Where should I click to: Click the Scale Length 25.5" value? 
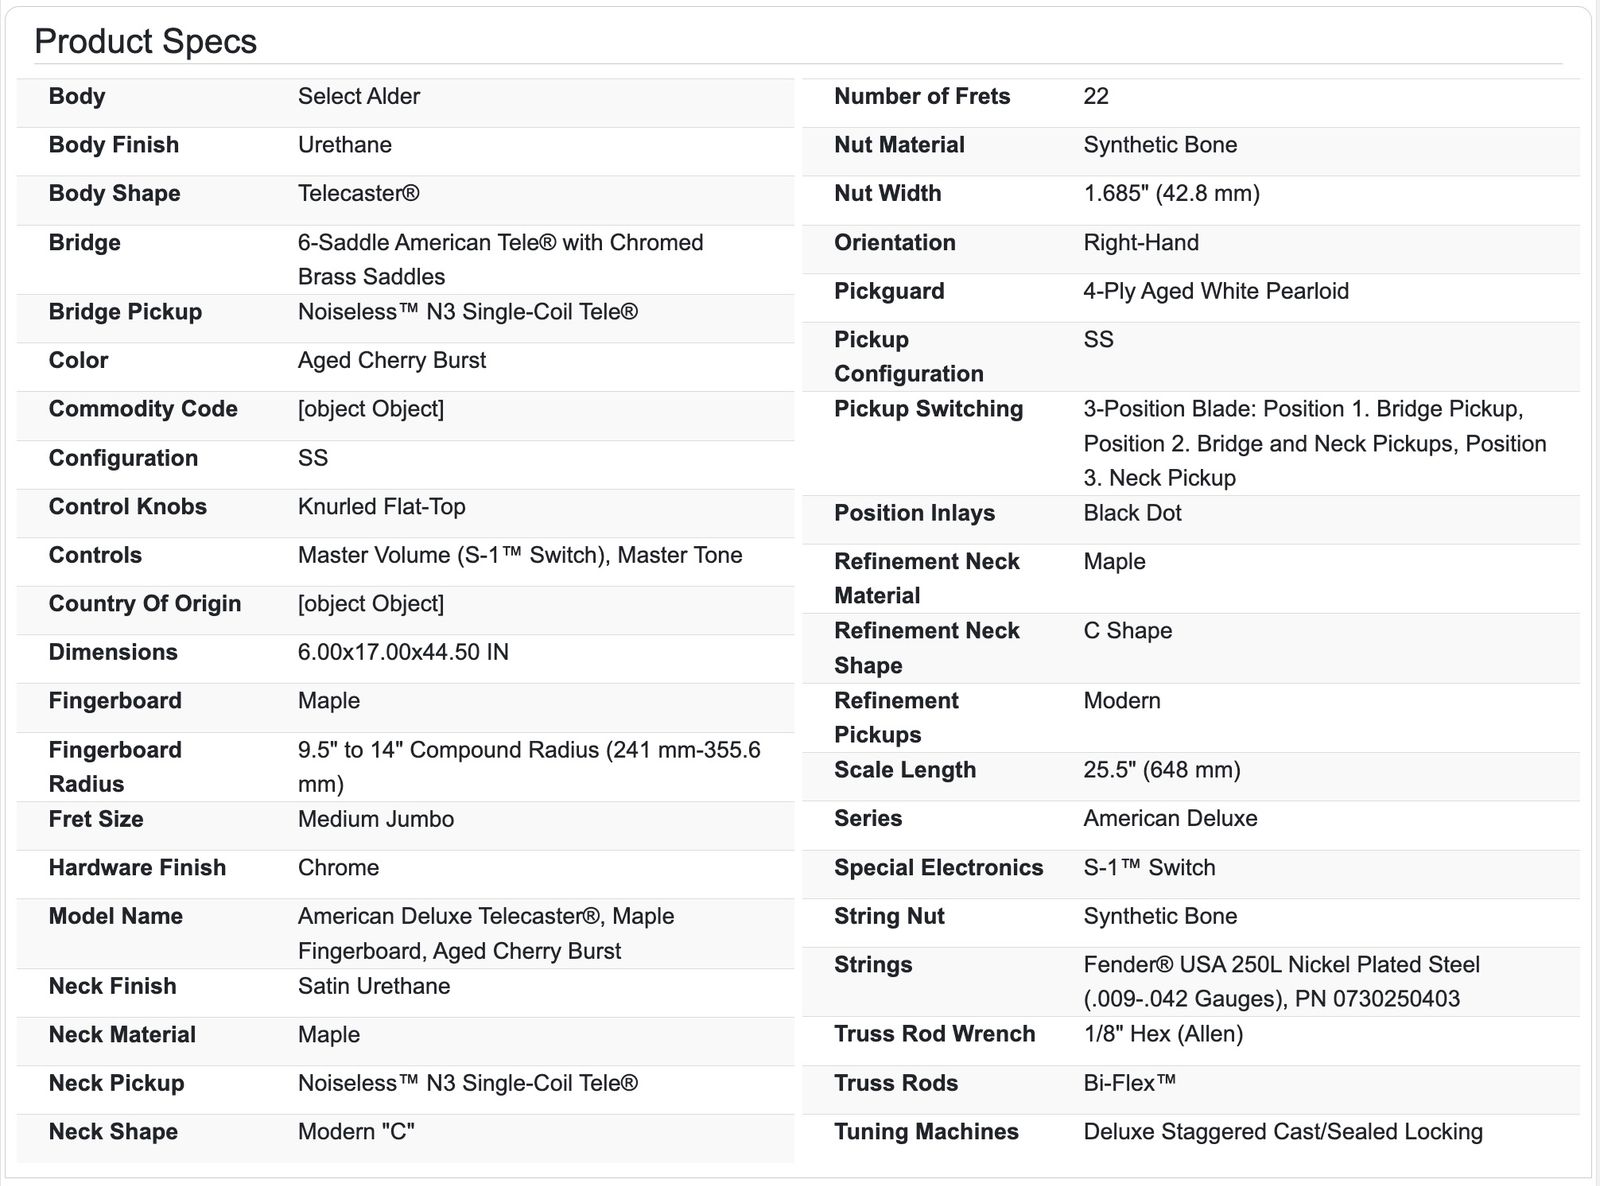[x=1162, y=770]
